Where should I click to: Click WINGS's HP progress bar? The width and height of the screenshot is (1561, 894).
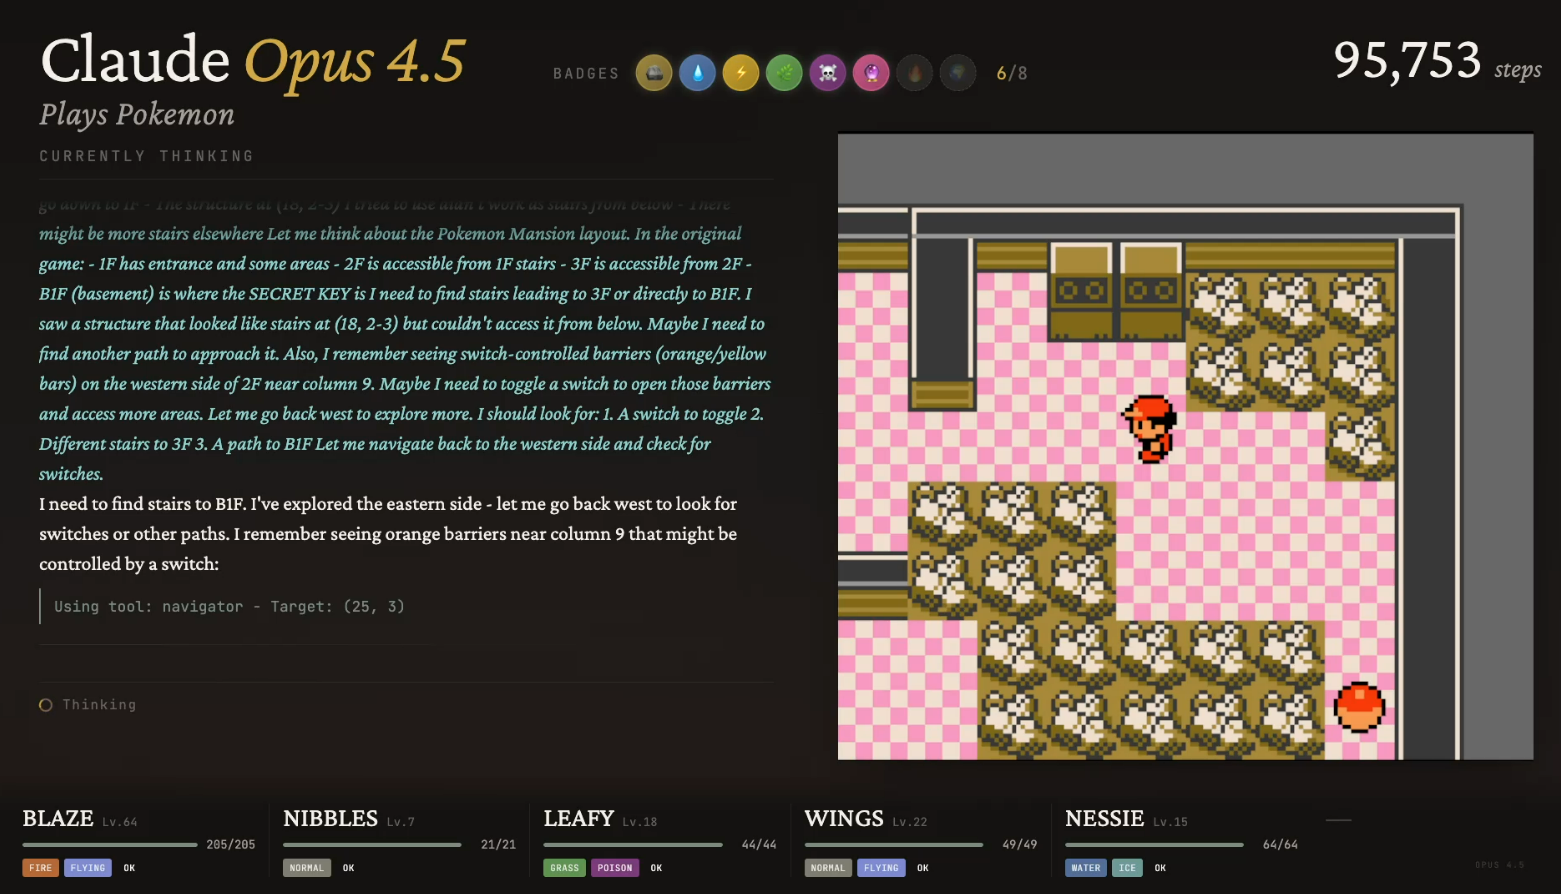pyautogui.click(x=894, y=845)
